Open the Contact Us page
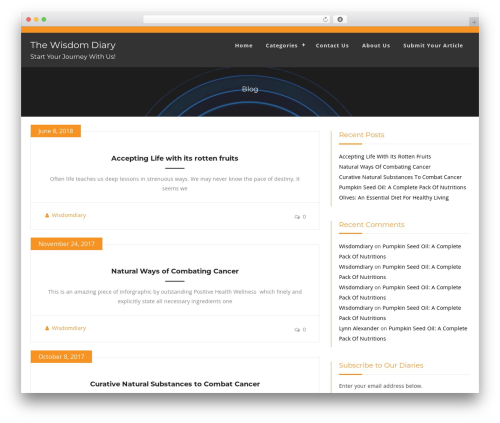The height and width of the screenshot is (423, 500). pos(332,46)
